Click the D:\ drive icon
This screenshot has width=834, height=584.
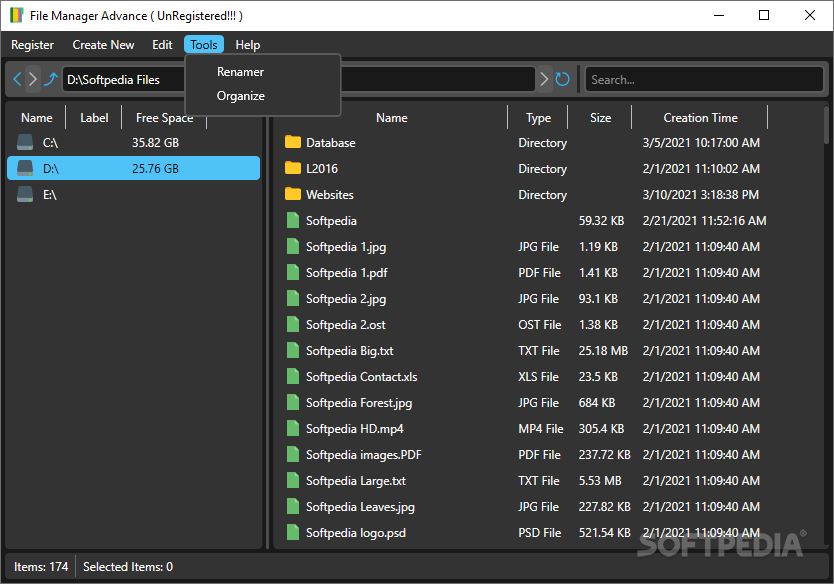[x=25, y=169]
